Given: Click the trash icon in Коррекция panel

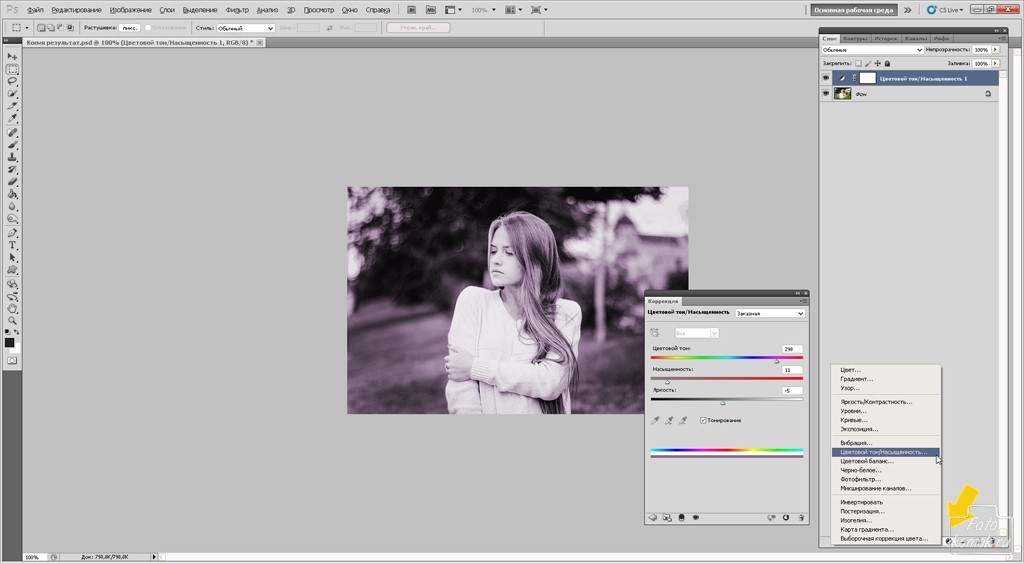Looking at the screenshot, I should pos(801,517).
